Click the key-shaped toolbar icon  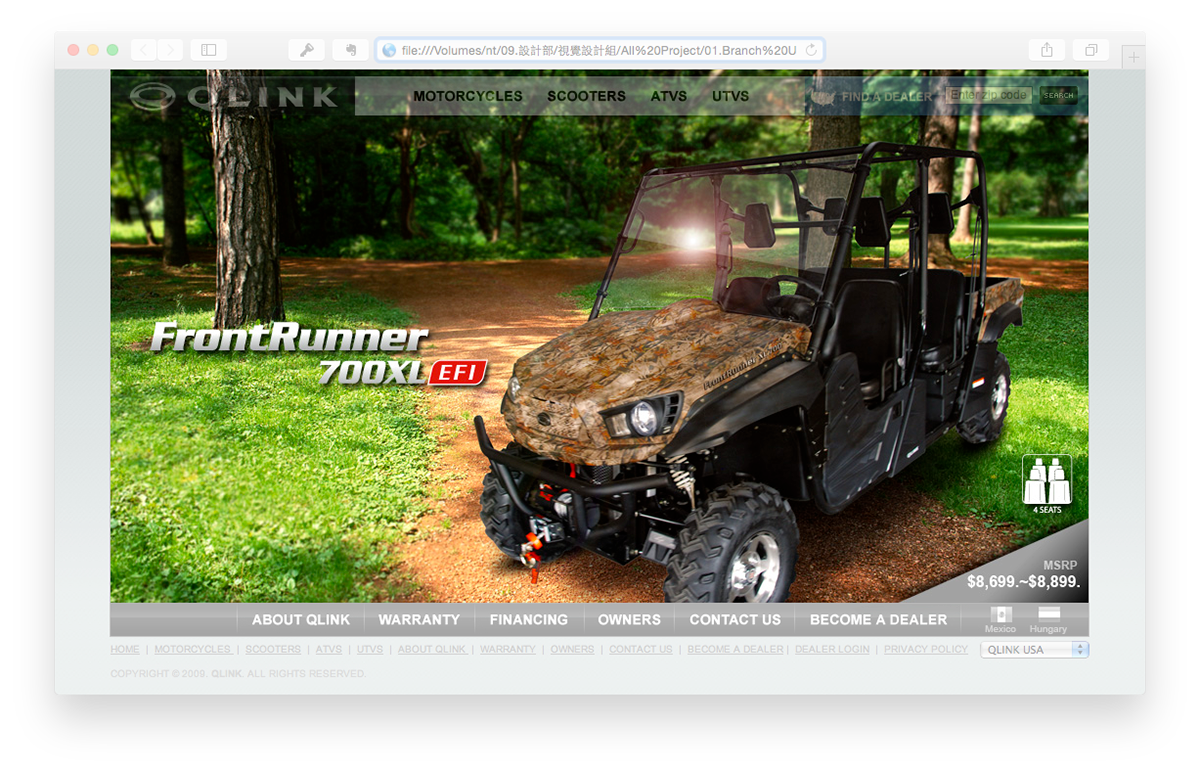(307, 50)
